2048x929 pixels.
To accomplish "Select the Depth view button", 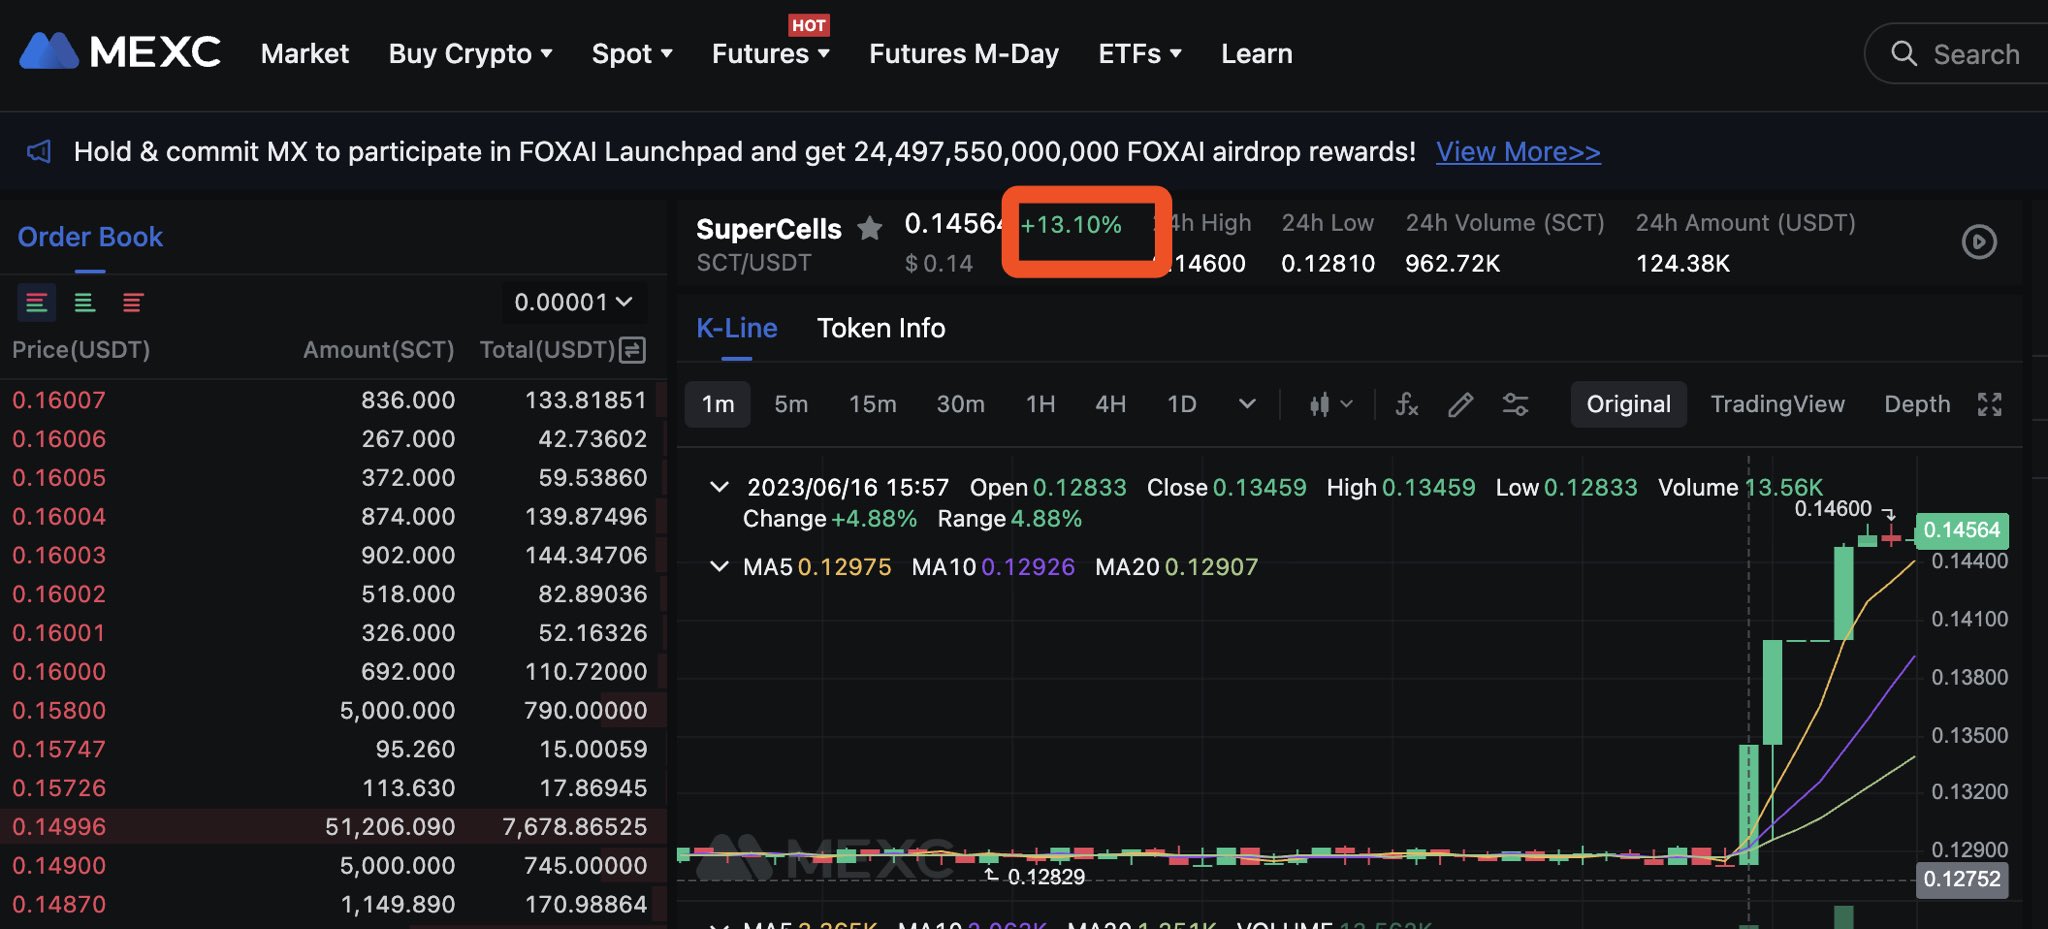I will (1917, 404).
